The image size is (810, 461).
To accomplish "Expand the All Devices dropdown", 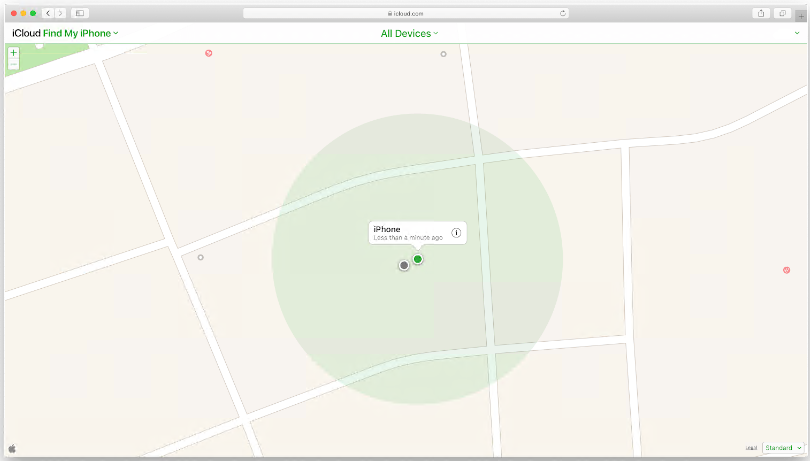I will coord(409,34).
